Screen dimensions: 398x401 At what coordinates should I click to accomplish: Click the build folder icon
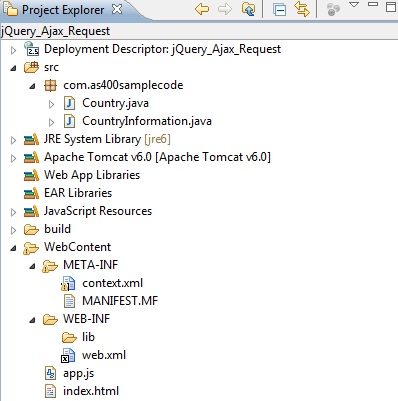(31, 230)
